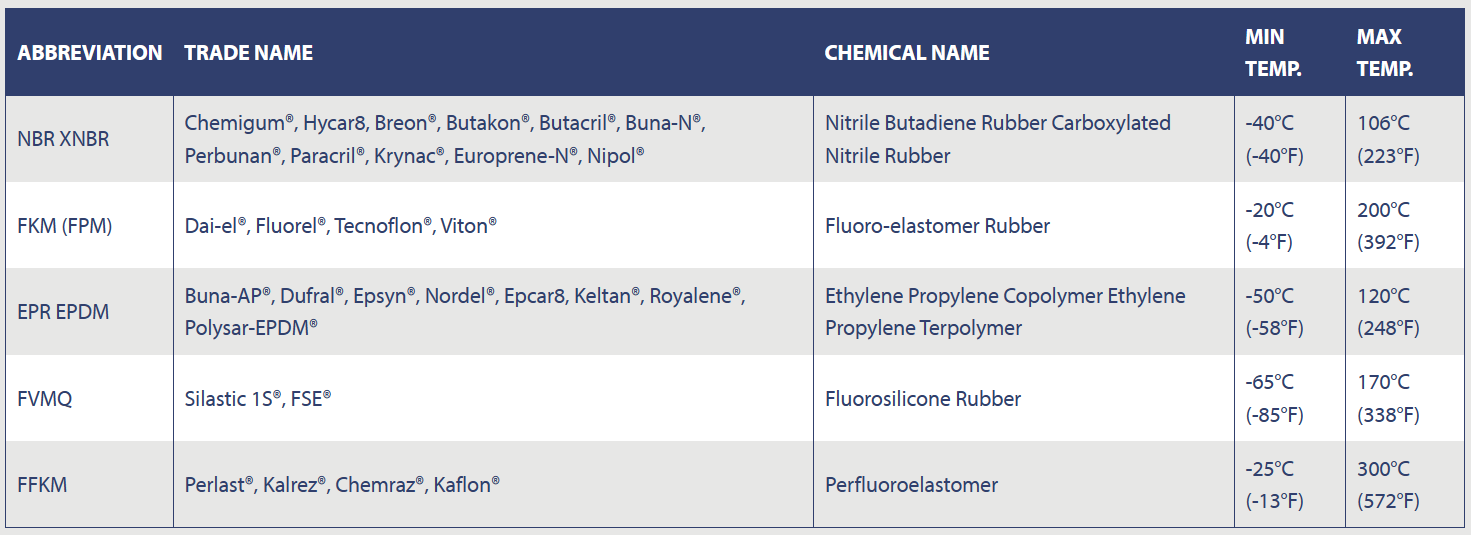Viewport: 1471px width, 535px height.
Task: Select the Fluorosilicone Rubber chemical name
Action: pos(923,399)
